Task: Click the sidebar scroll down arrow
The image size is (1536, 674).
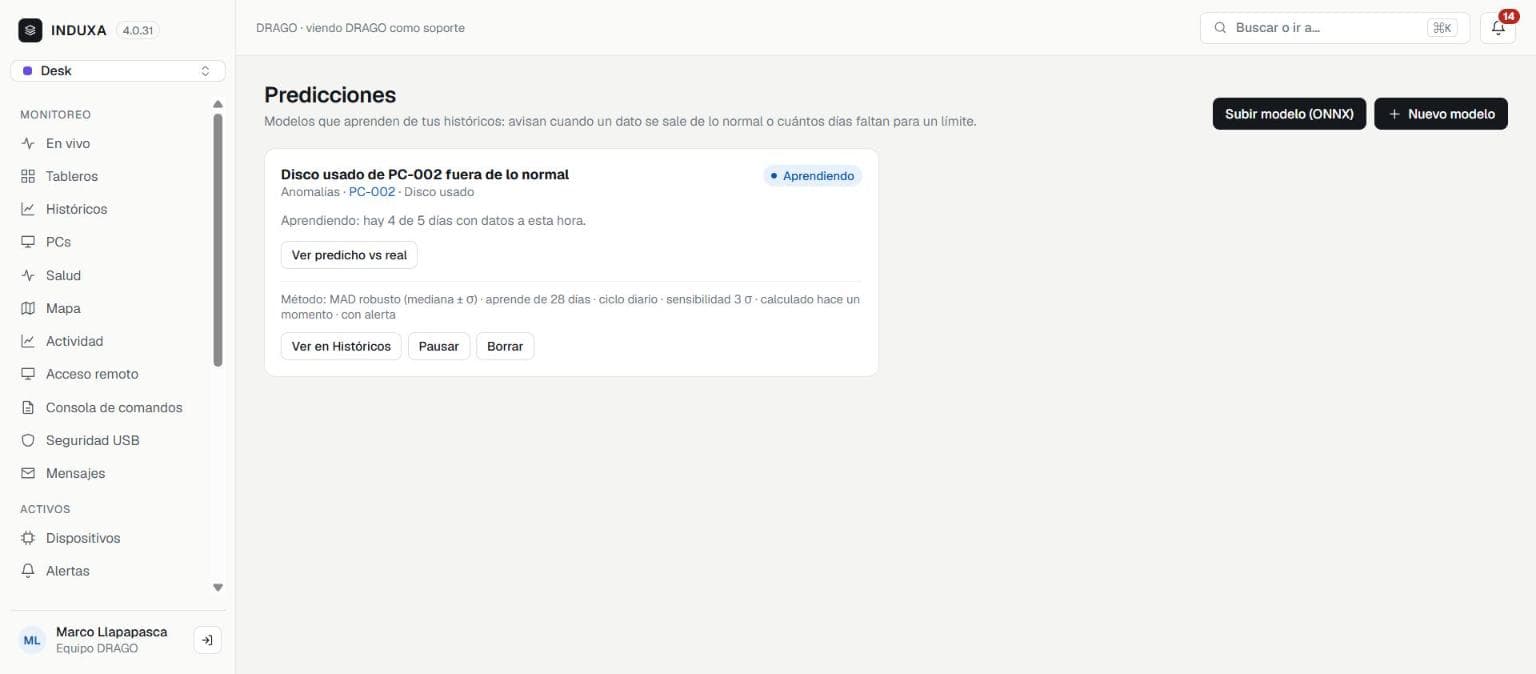Action: (x=218, y=588)
